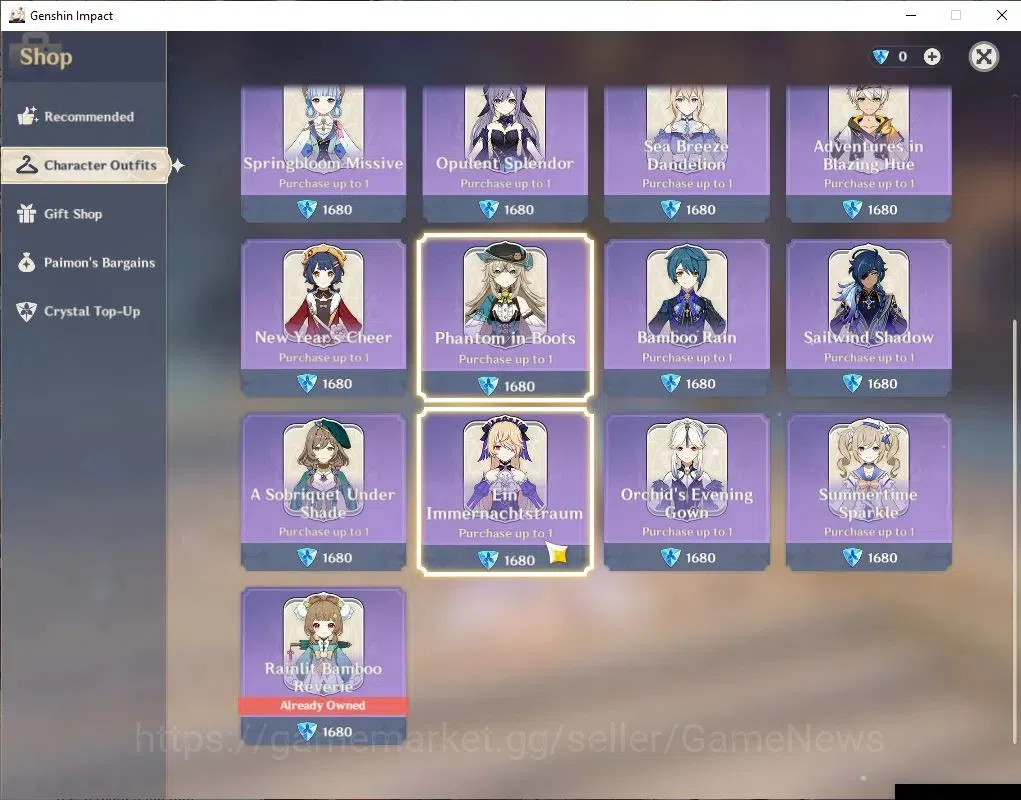Viewport: 1021px width, 800px height.
Task: Click the crystal icon beside Crystal Top-Up
Action: pos(27,311)
